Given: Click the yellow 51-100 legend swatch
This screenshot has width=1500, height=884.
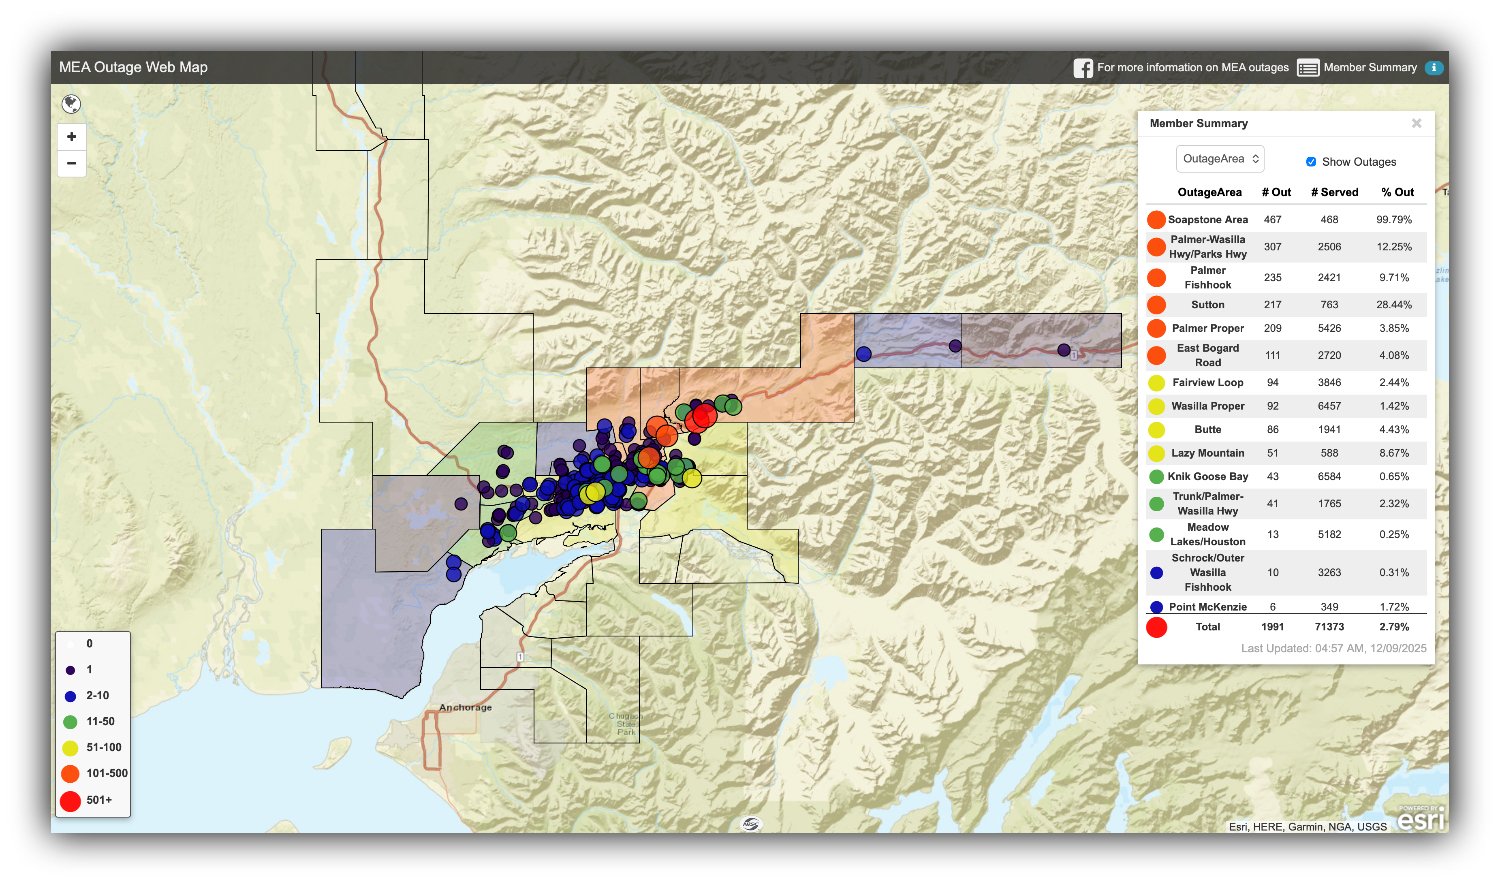Looking at the screenshot, I should [x=70, y=748].
